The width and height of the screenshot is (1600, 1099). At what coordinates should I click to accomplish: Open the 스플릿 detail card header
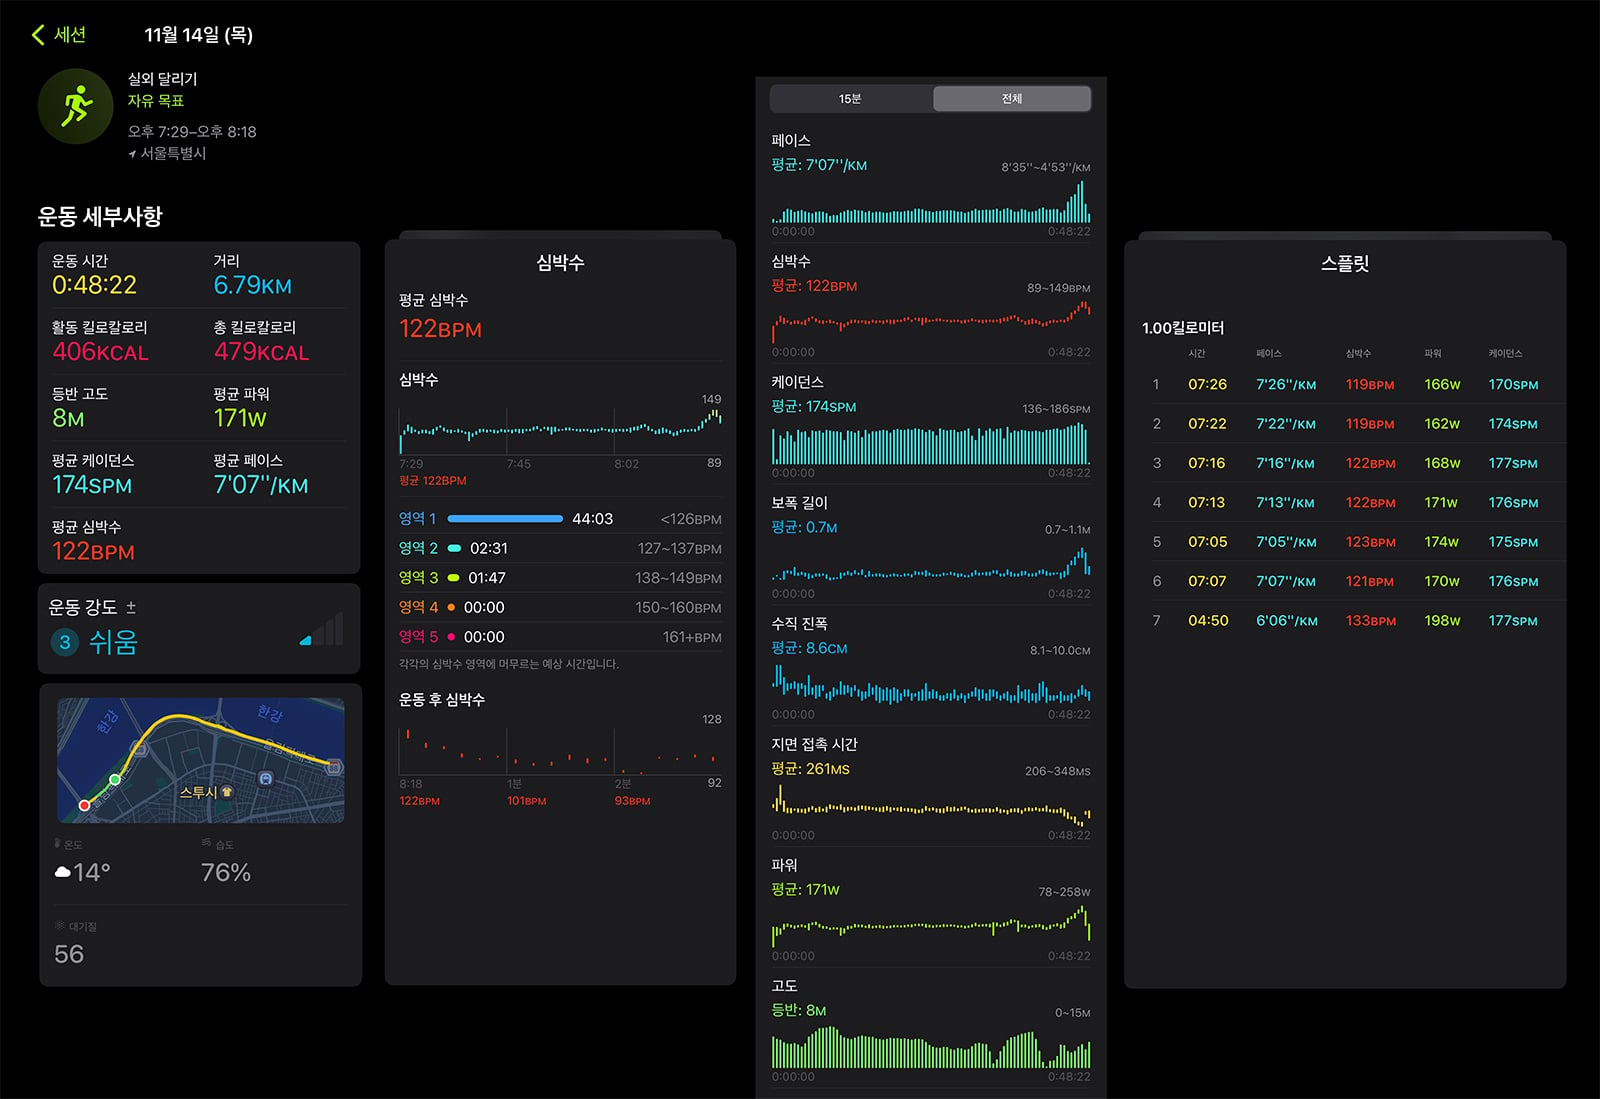click(1345, 264)
